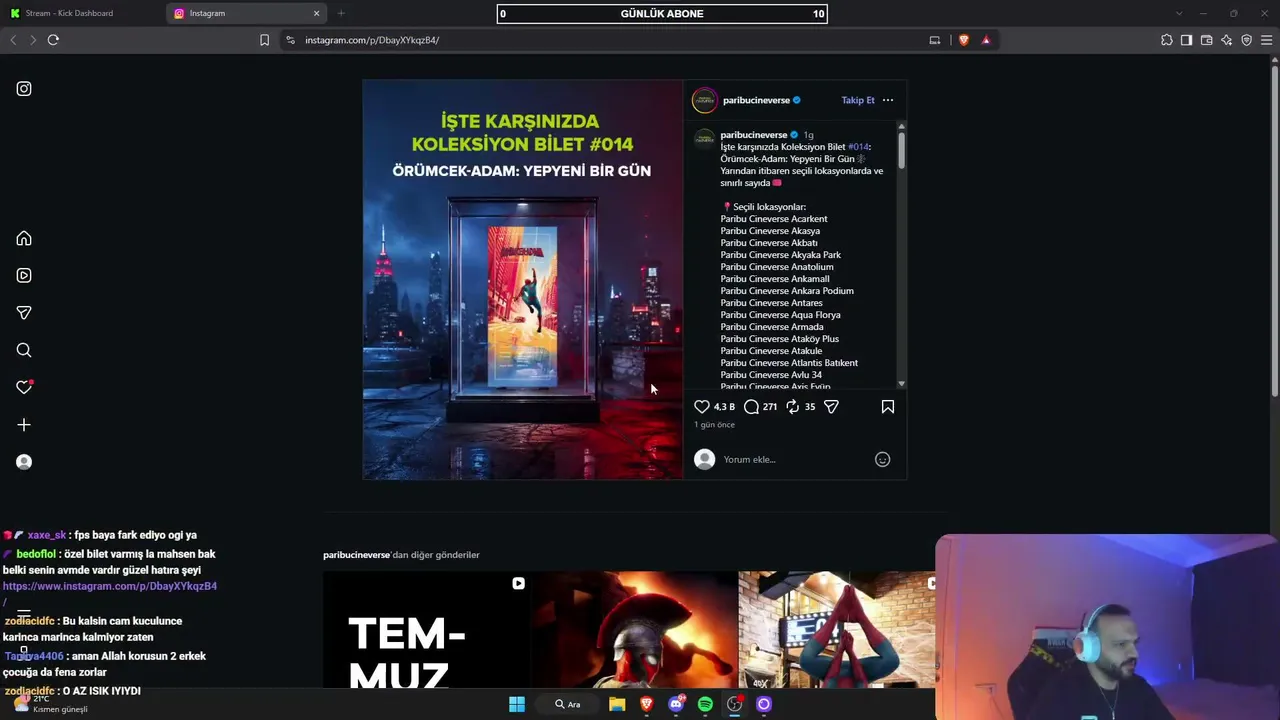Select the Instagram browser tab
This screenshot has width=1280, height=720.
coord(246,13)
